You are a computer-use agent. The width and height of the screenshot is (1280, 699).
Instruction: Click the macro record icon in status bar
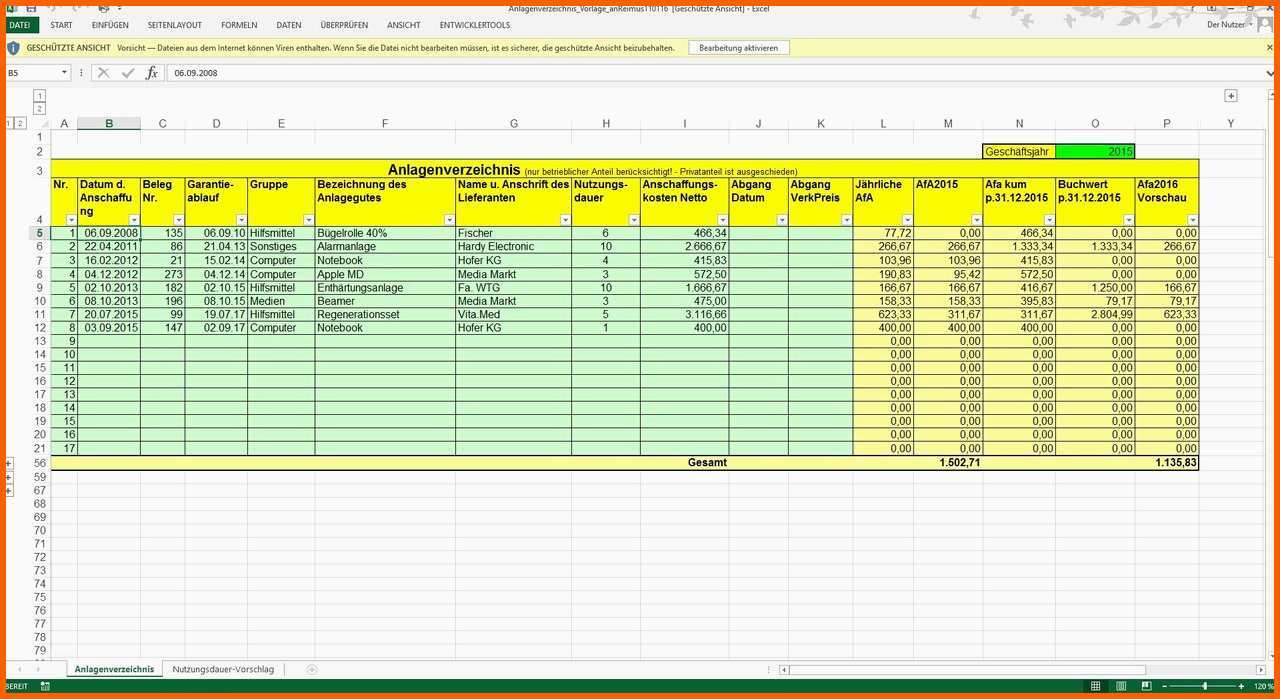pos(45,686)
